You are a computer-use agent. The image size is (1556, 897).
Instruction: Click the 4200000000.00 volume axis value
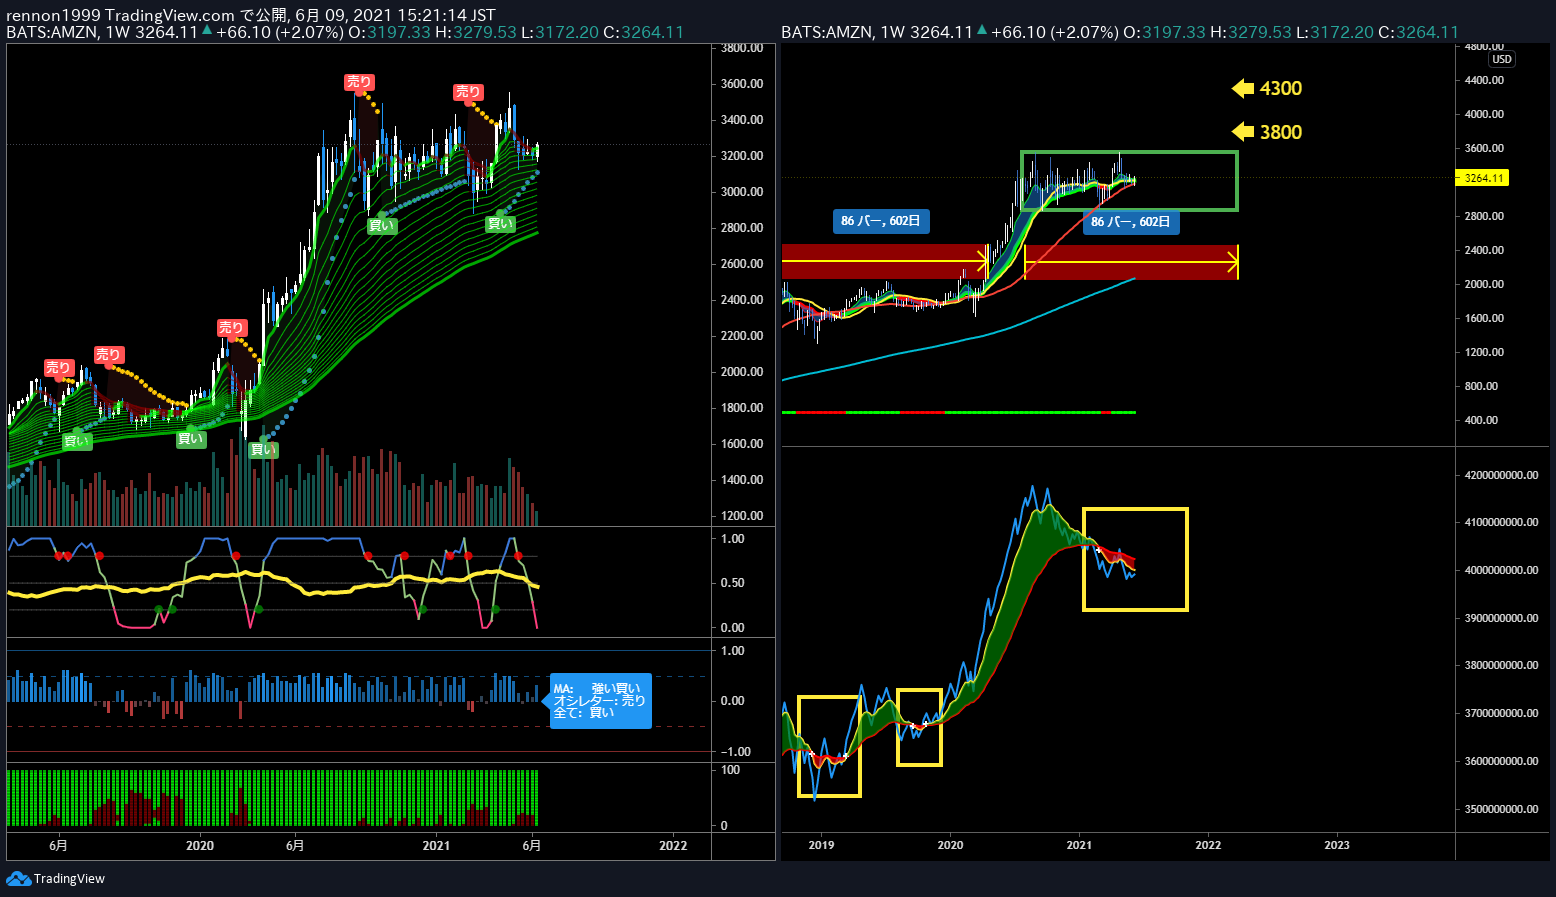tap(1501, 475)
